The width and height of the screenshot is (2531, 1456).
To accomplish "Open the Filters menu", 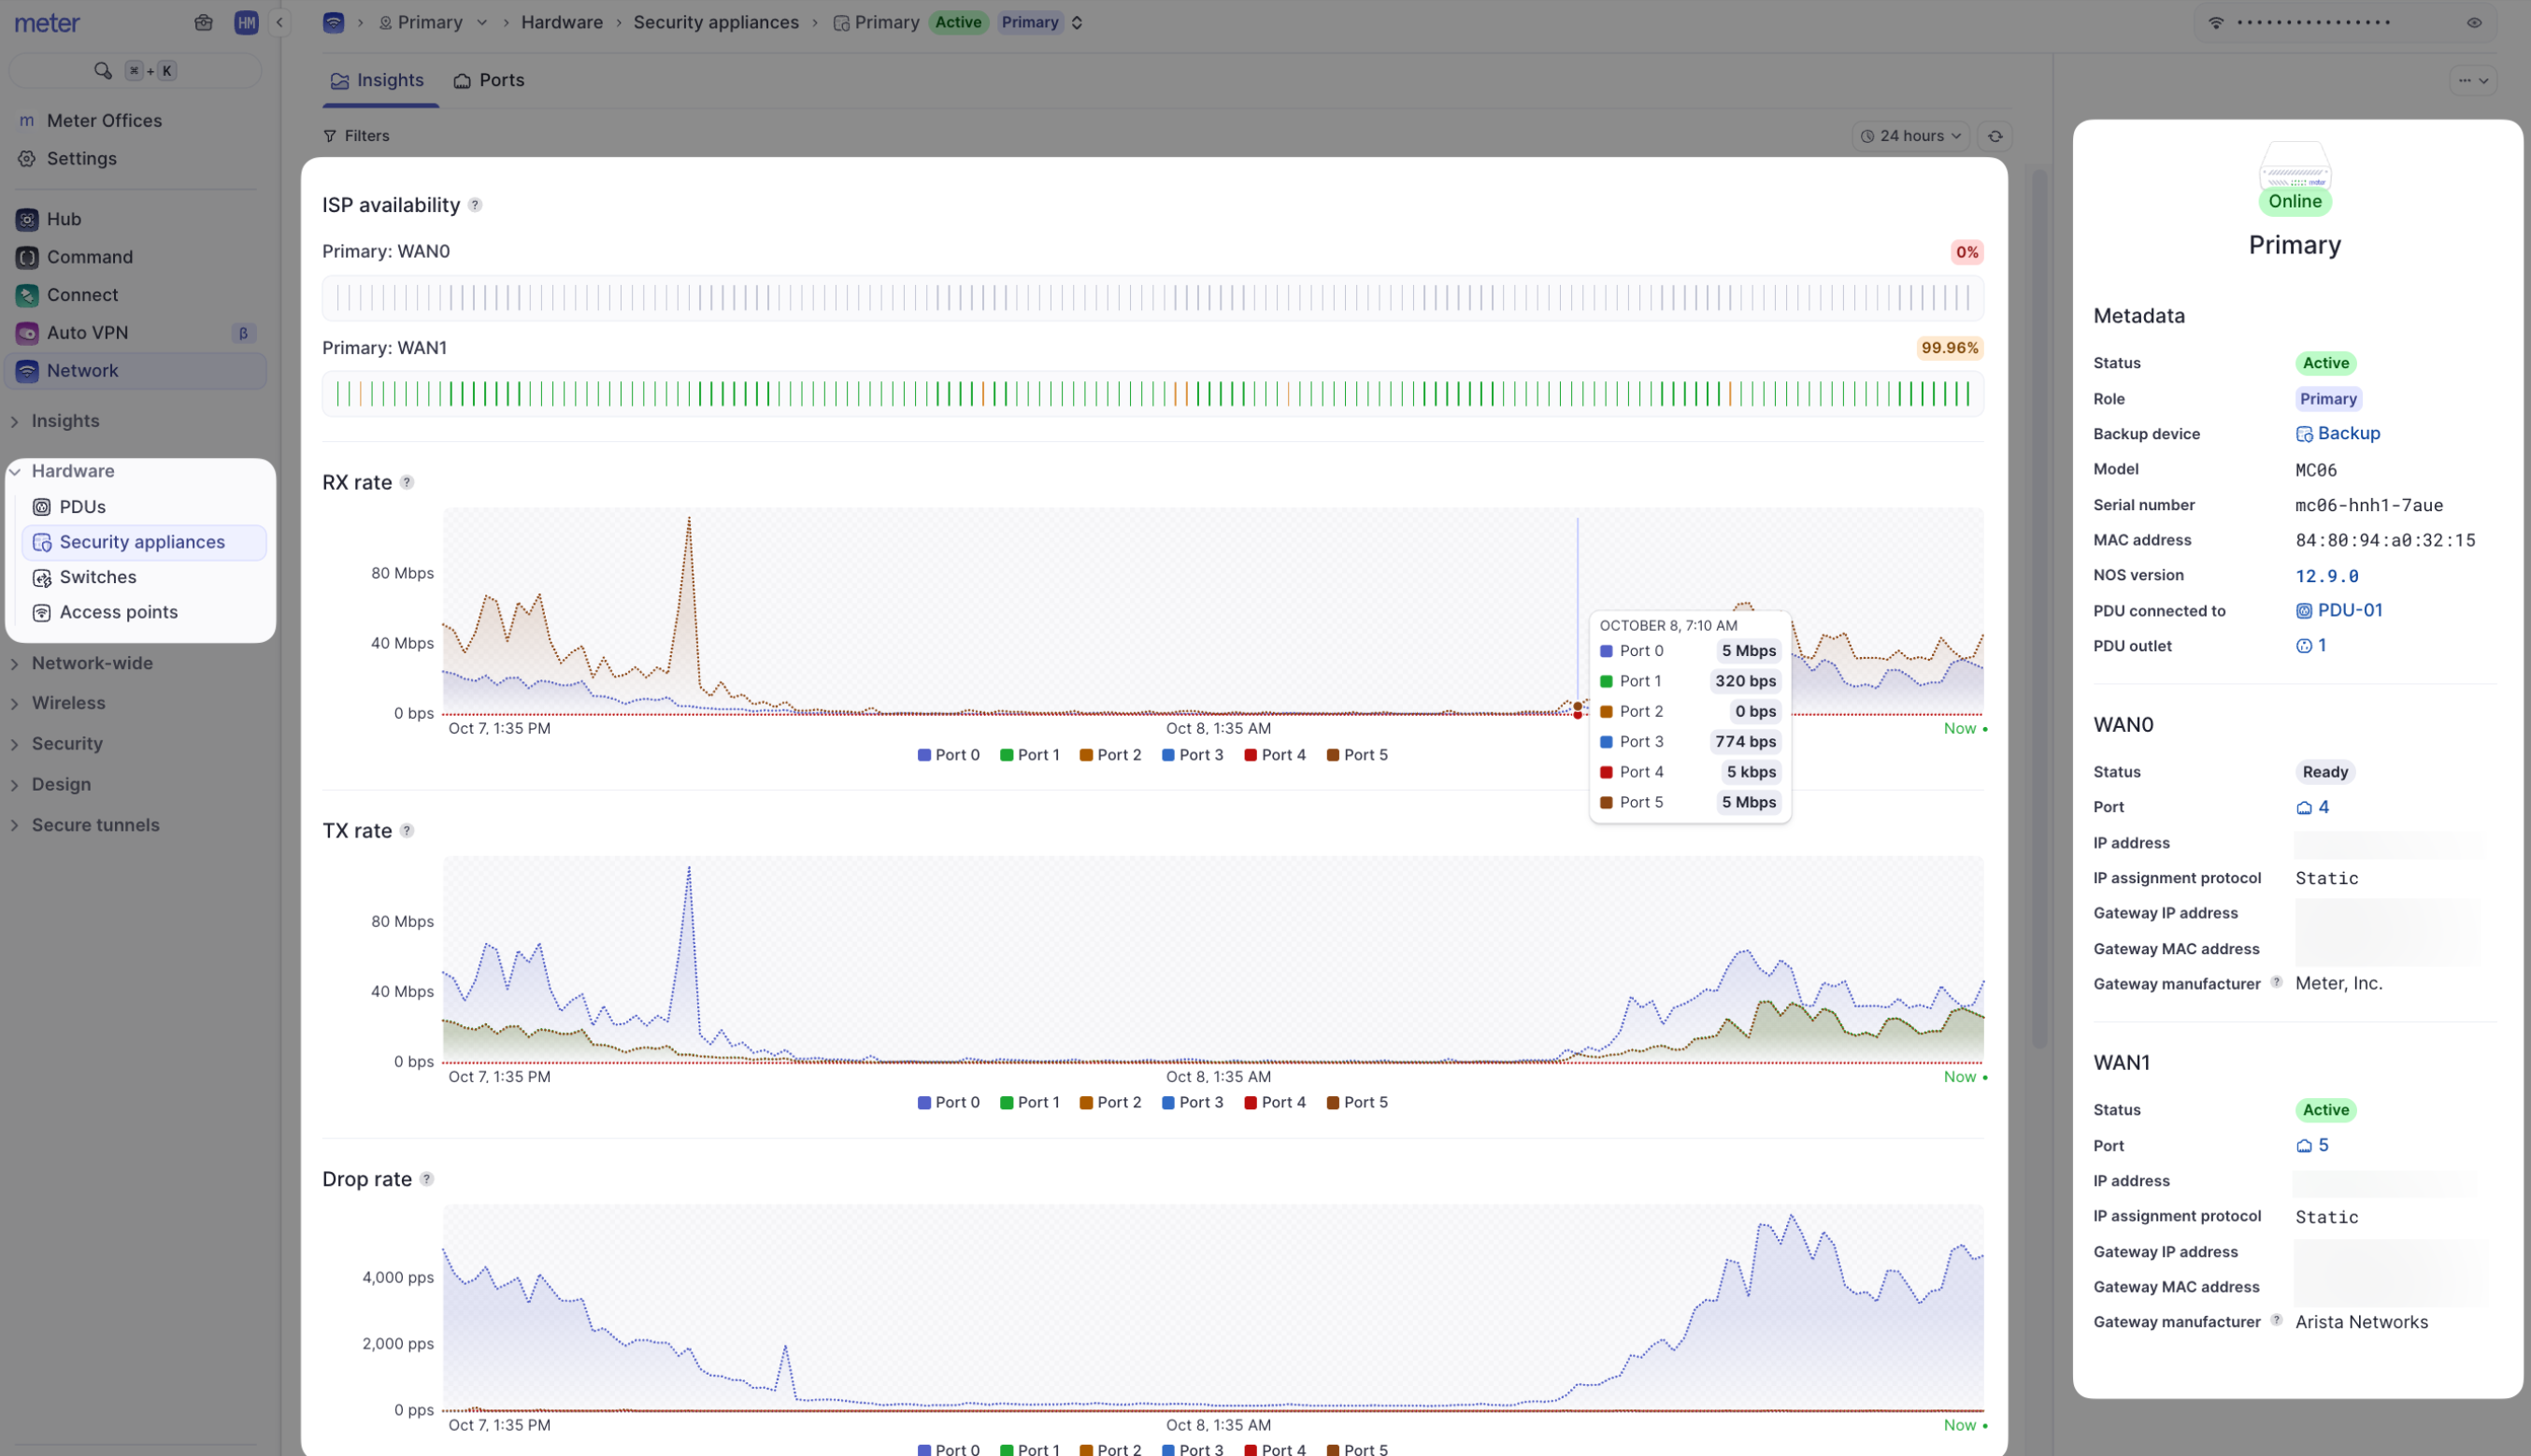I will [356, 135].
